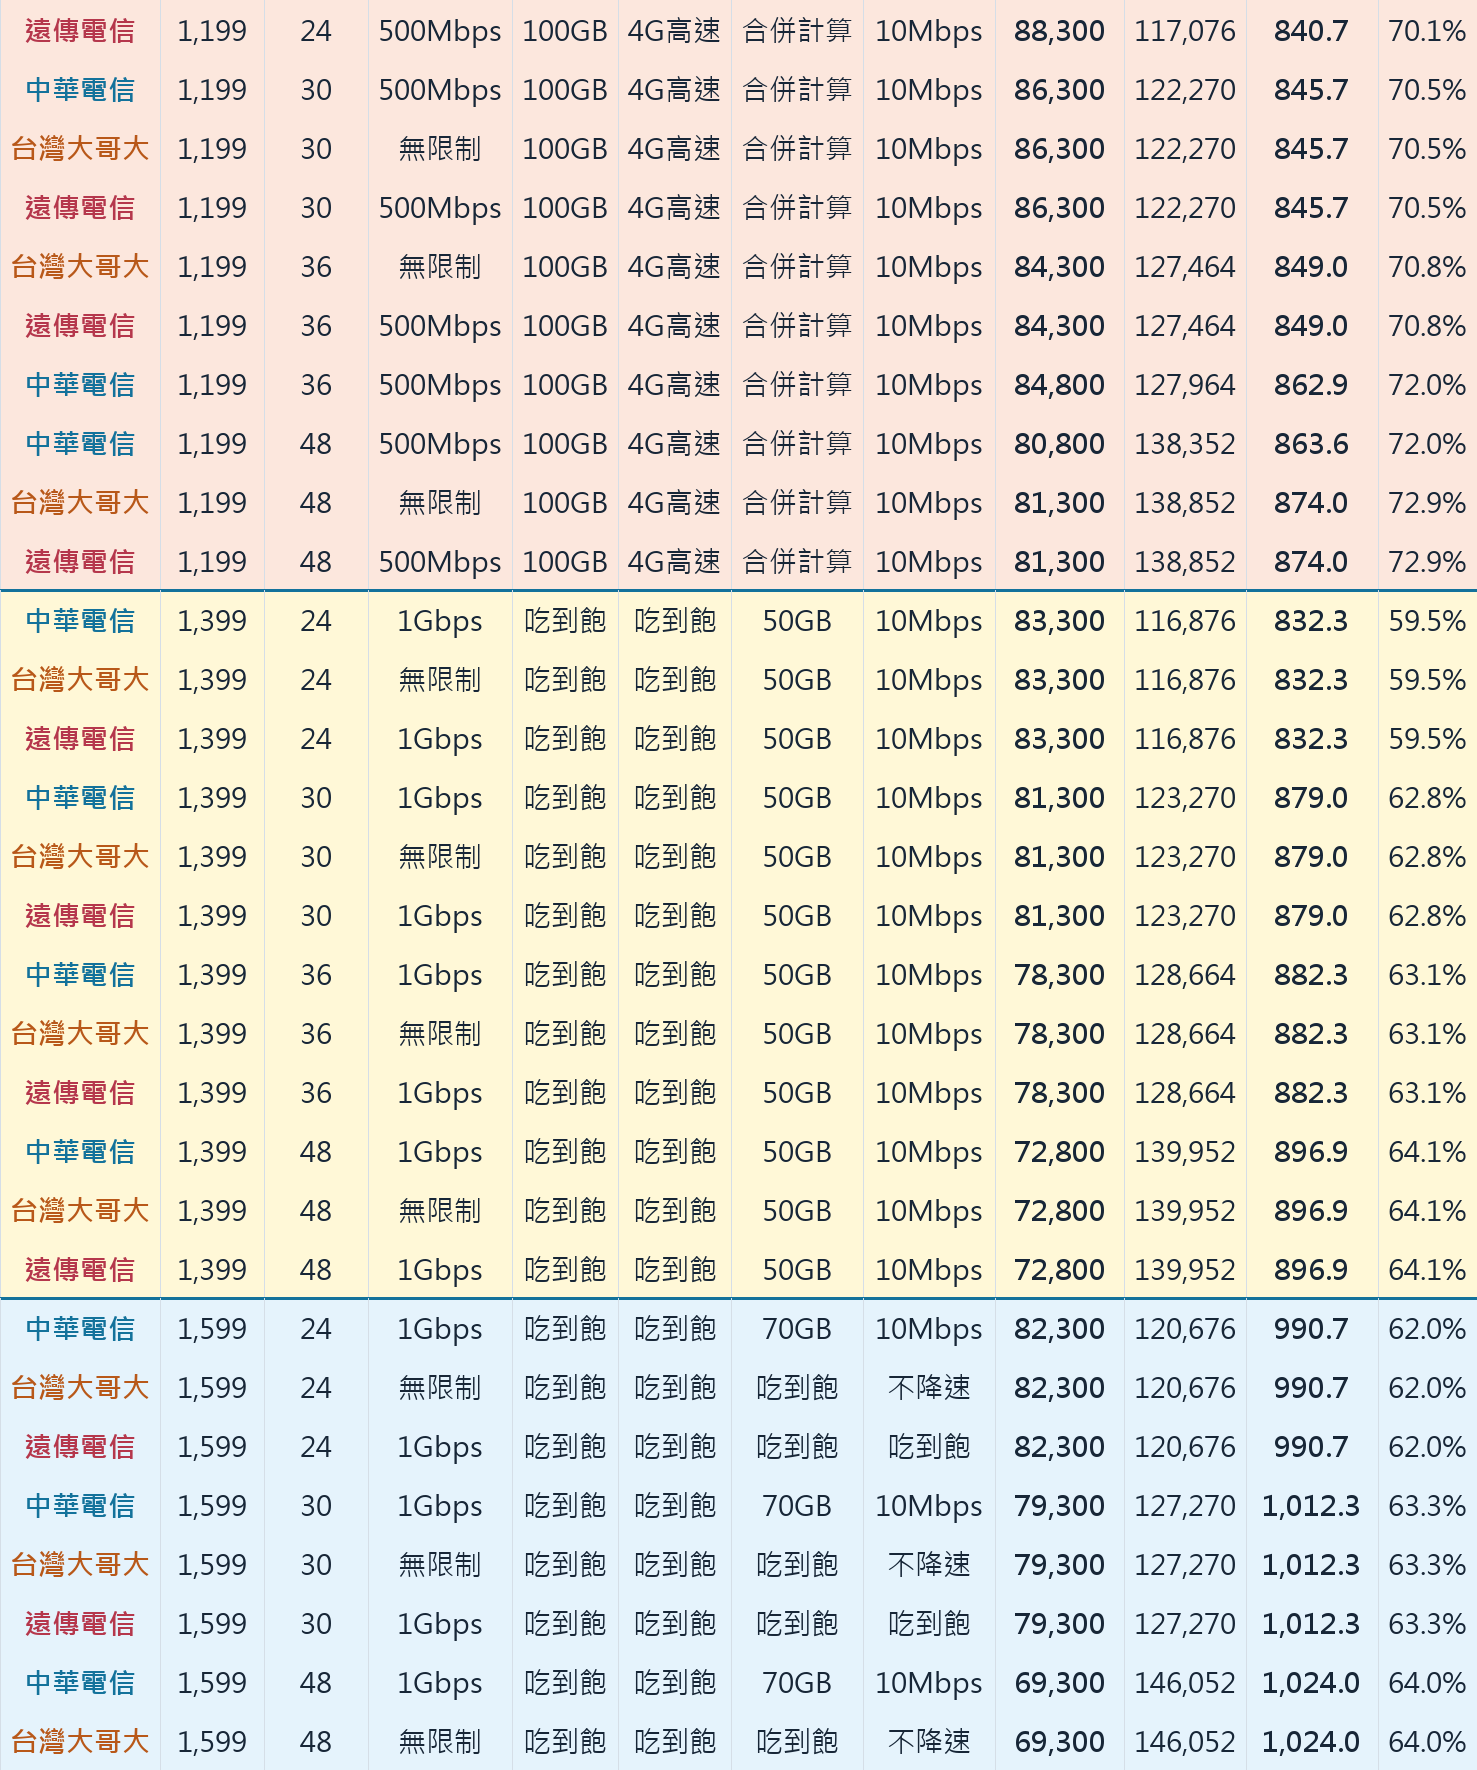Select the 70.1% percentage cell
The height and width of the screenshot is (1770, 1477).
[x=1427, y=32]
